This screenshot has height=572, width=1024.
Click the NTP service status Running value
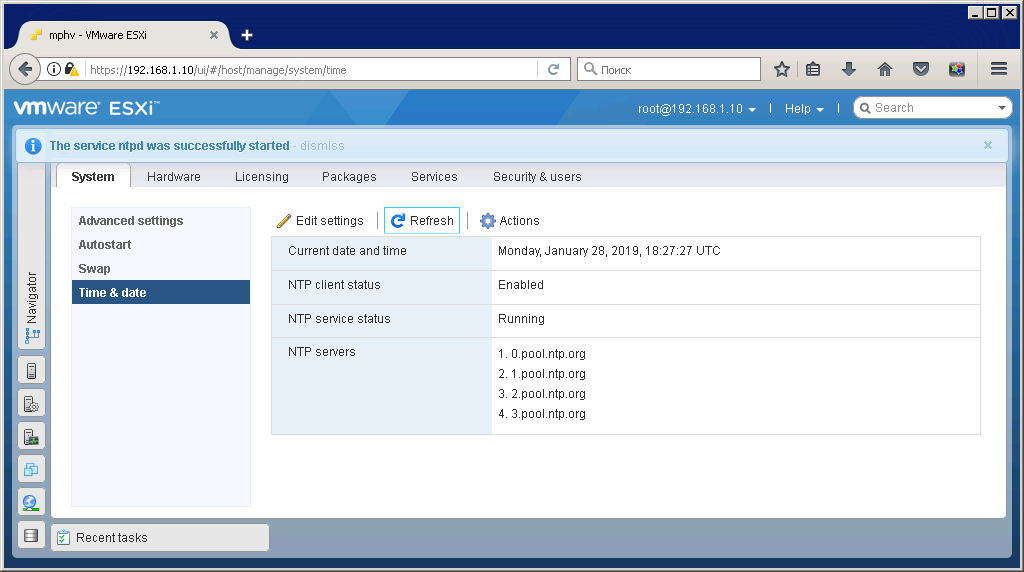coord(521,319)
